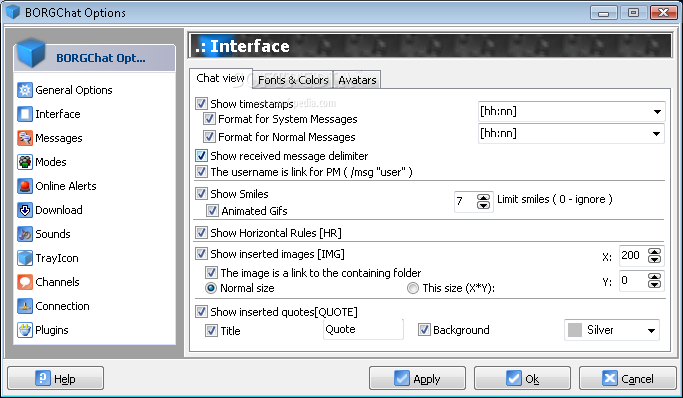Switch to the Fonts & Colors tab
Image resolution: width=683 pixels, height=398 pixels.
pyautogui.click(x=293, y=80)
